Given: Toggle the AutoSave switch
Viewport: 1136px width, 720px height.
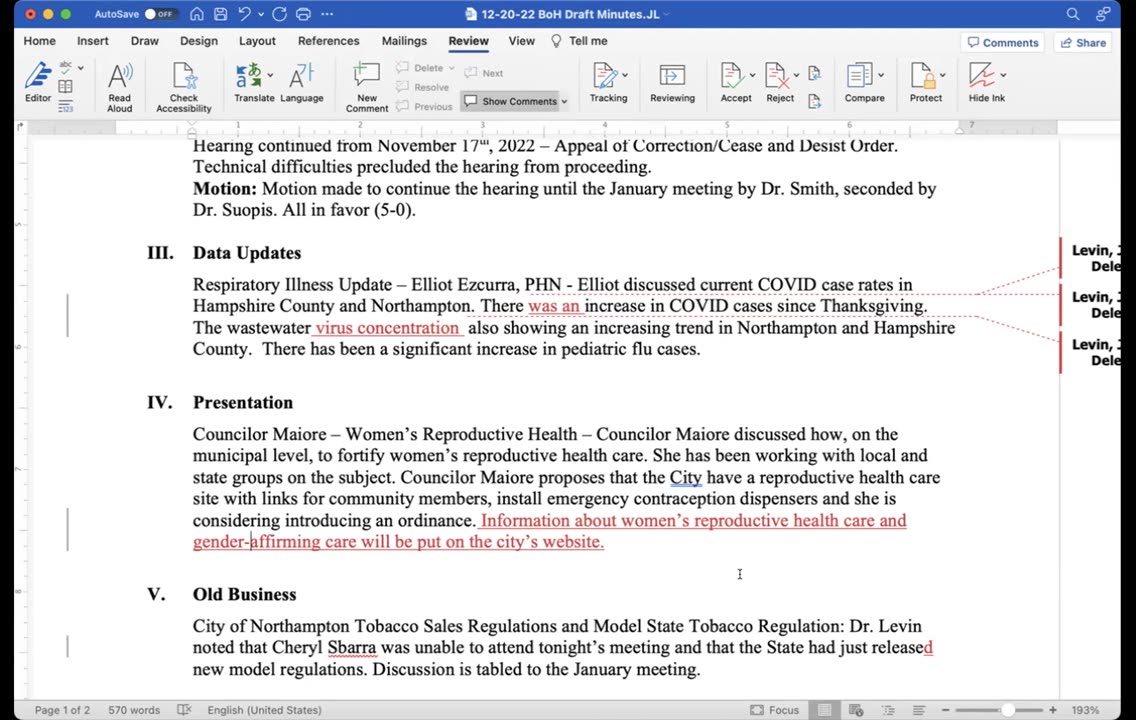Looking at the screenshot, I should coord(159,14).
